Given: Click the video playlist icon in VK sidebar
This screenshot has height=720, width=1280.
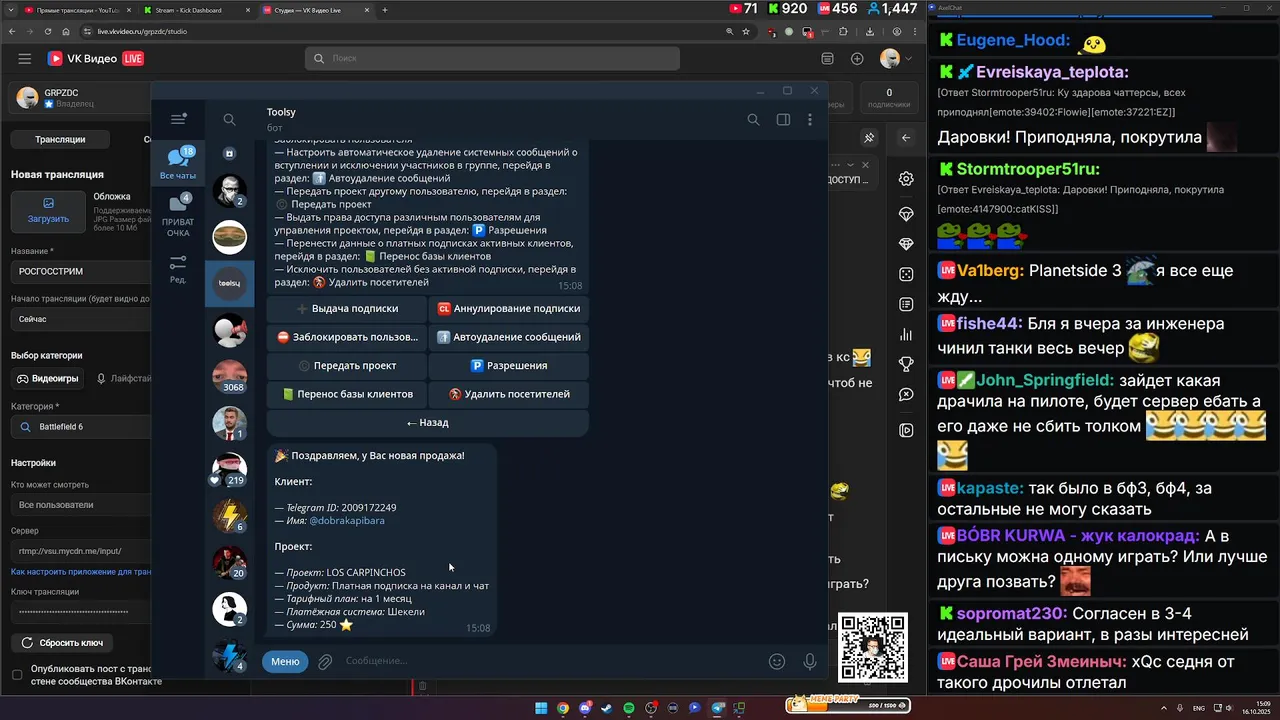Looking at the screenshot, I should [906, 431].
